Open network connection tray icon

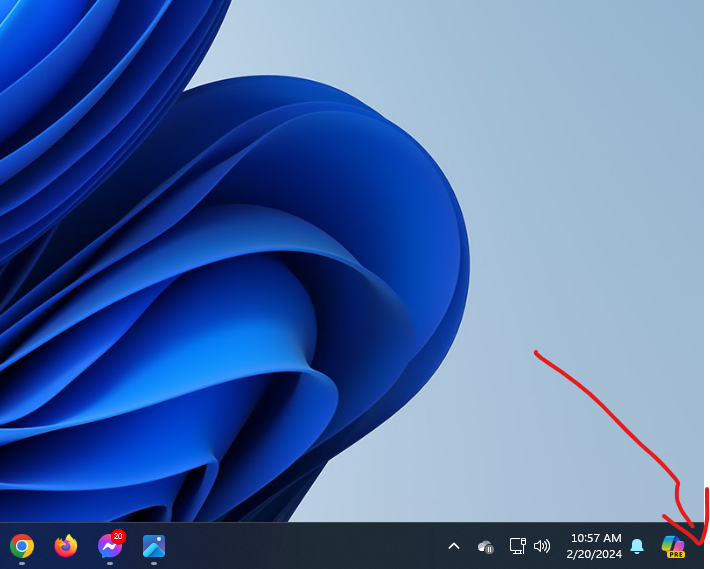(x=518, y=546)
